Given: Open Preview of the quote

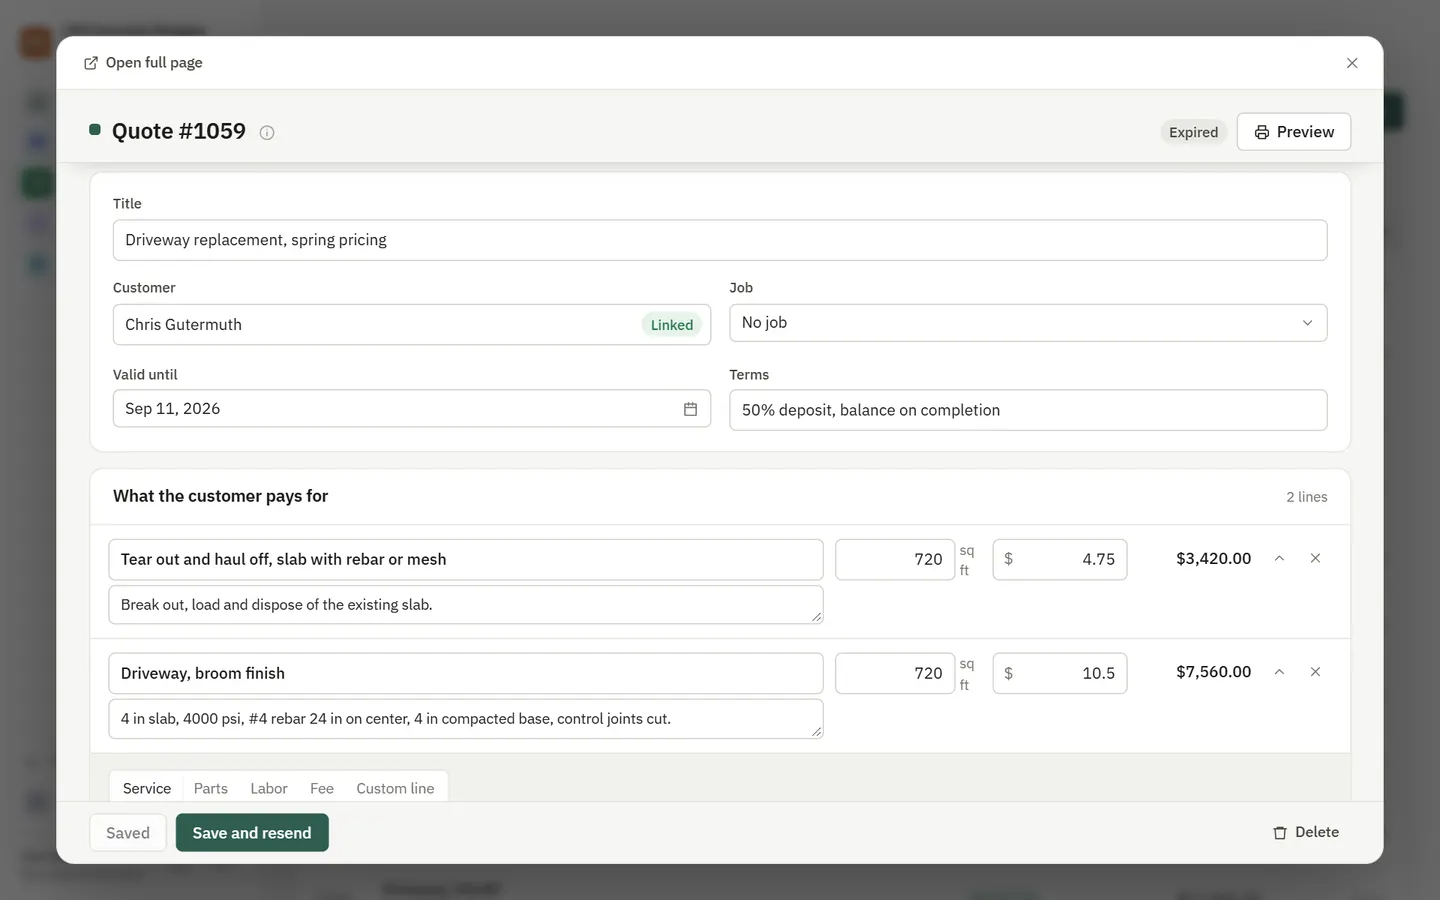Looking at the screenshot, I should 1294,132.
